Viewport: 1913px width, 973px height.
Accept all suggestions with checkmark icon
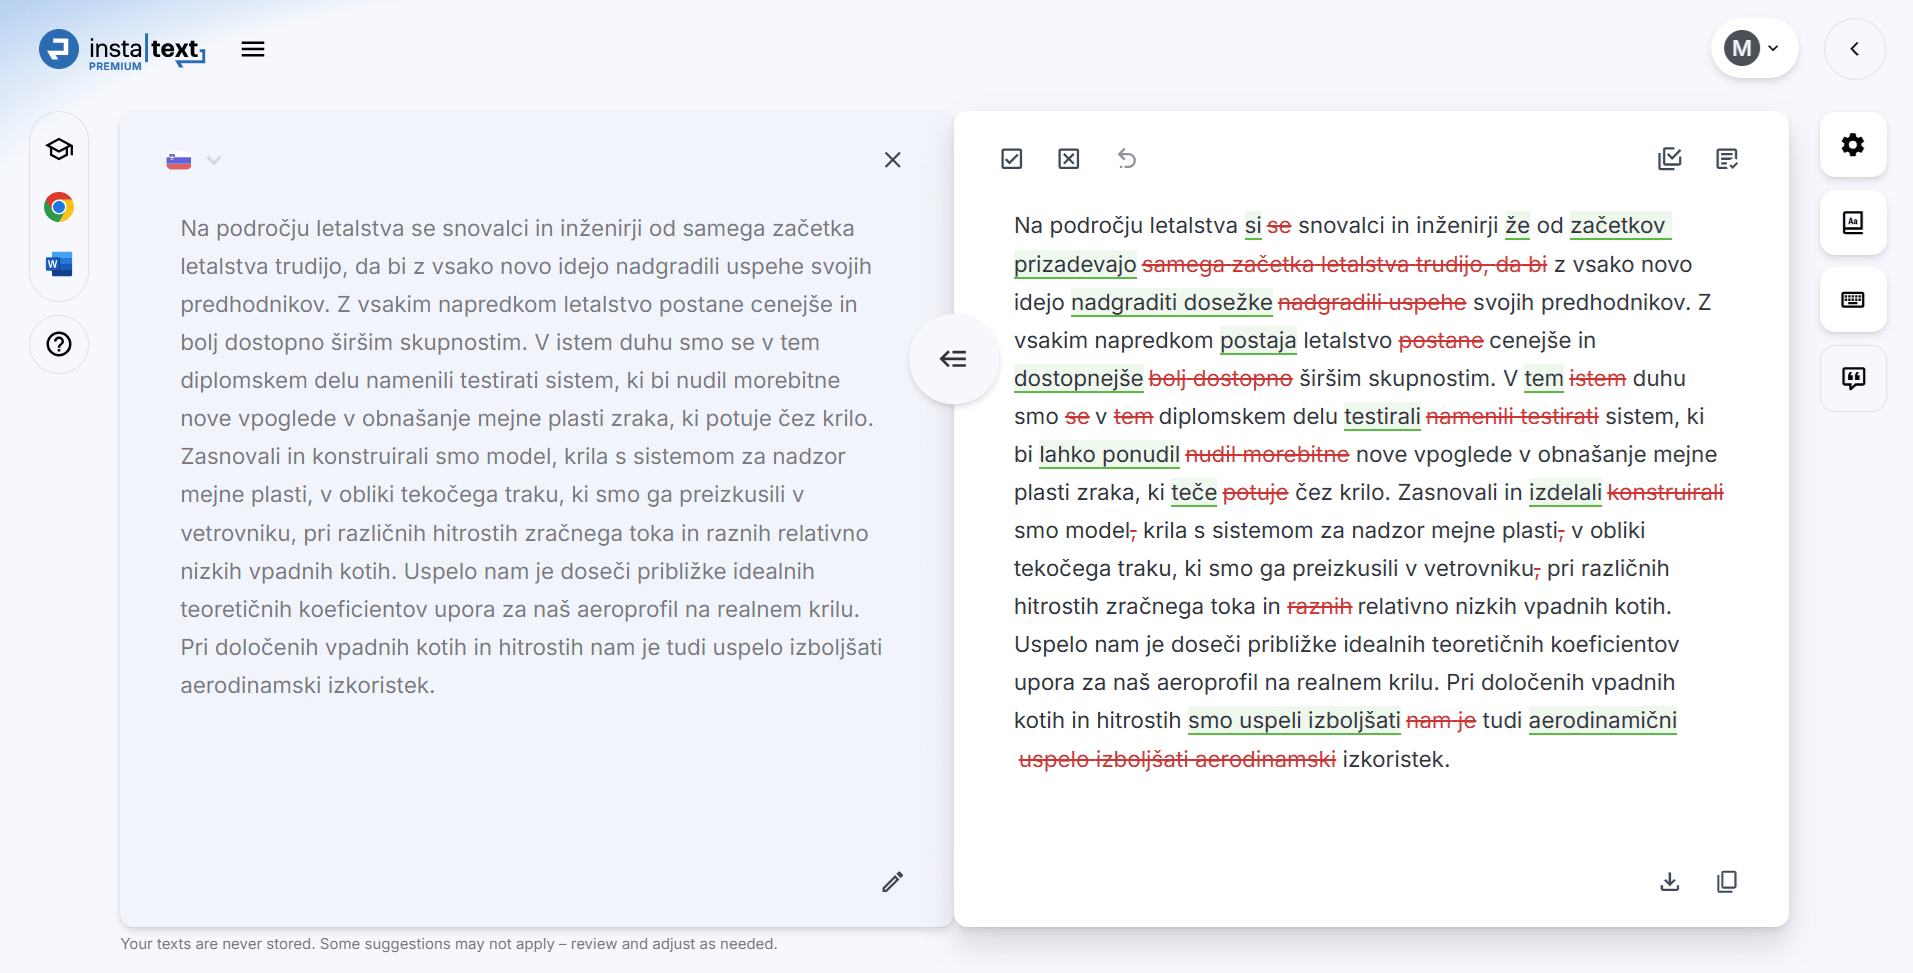[x=1011, y=159]
